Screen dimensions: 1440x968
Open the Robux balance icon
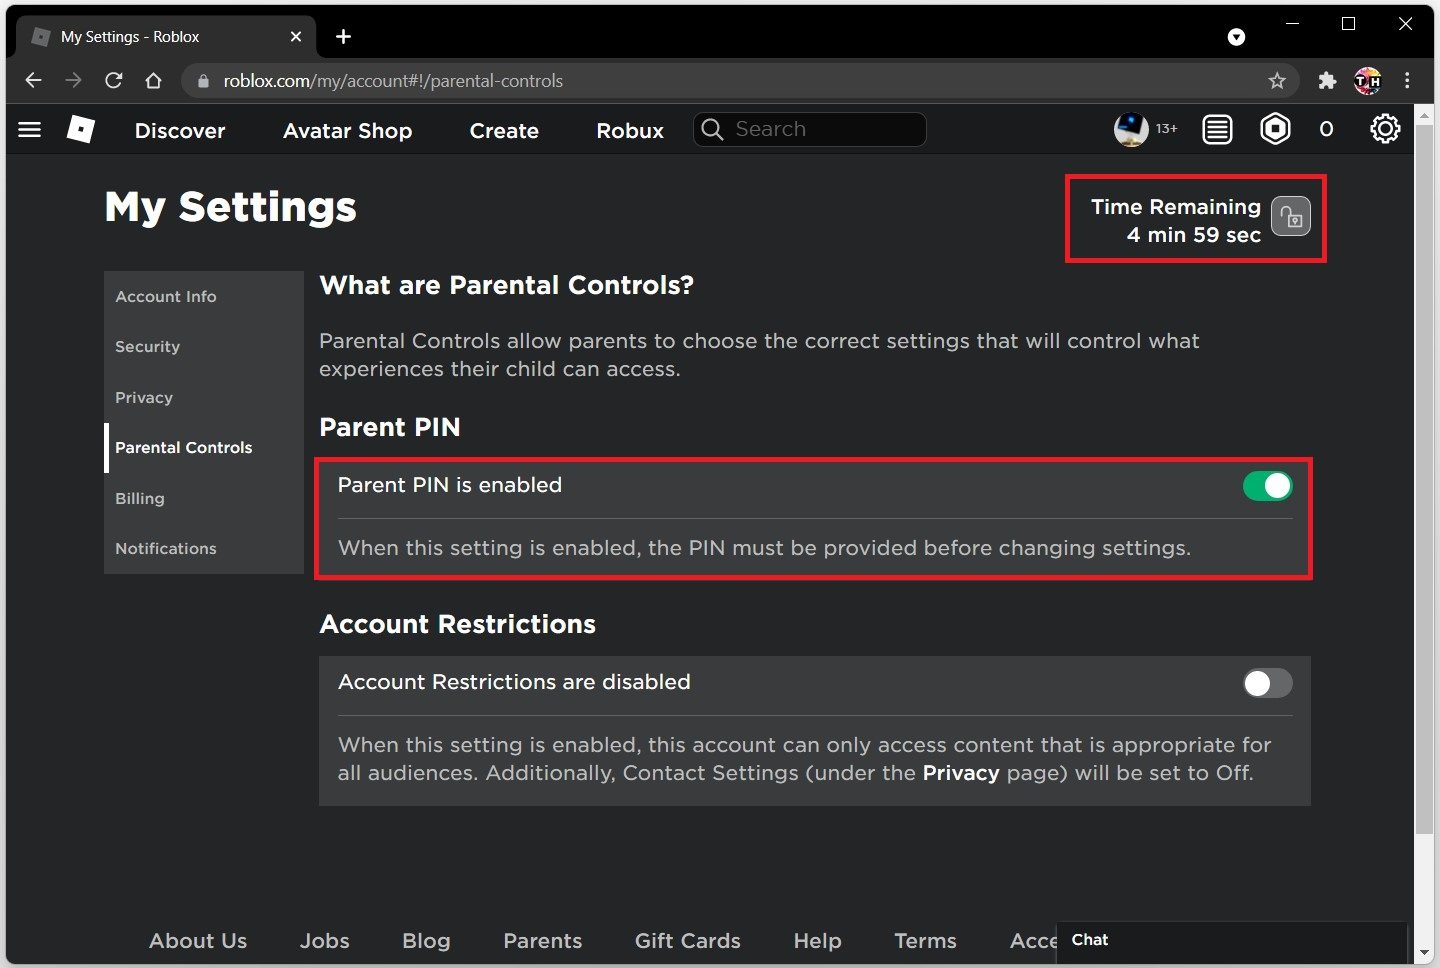1275,129
